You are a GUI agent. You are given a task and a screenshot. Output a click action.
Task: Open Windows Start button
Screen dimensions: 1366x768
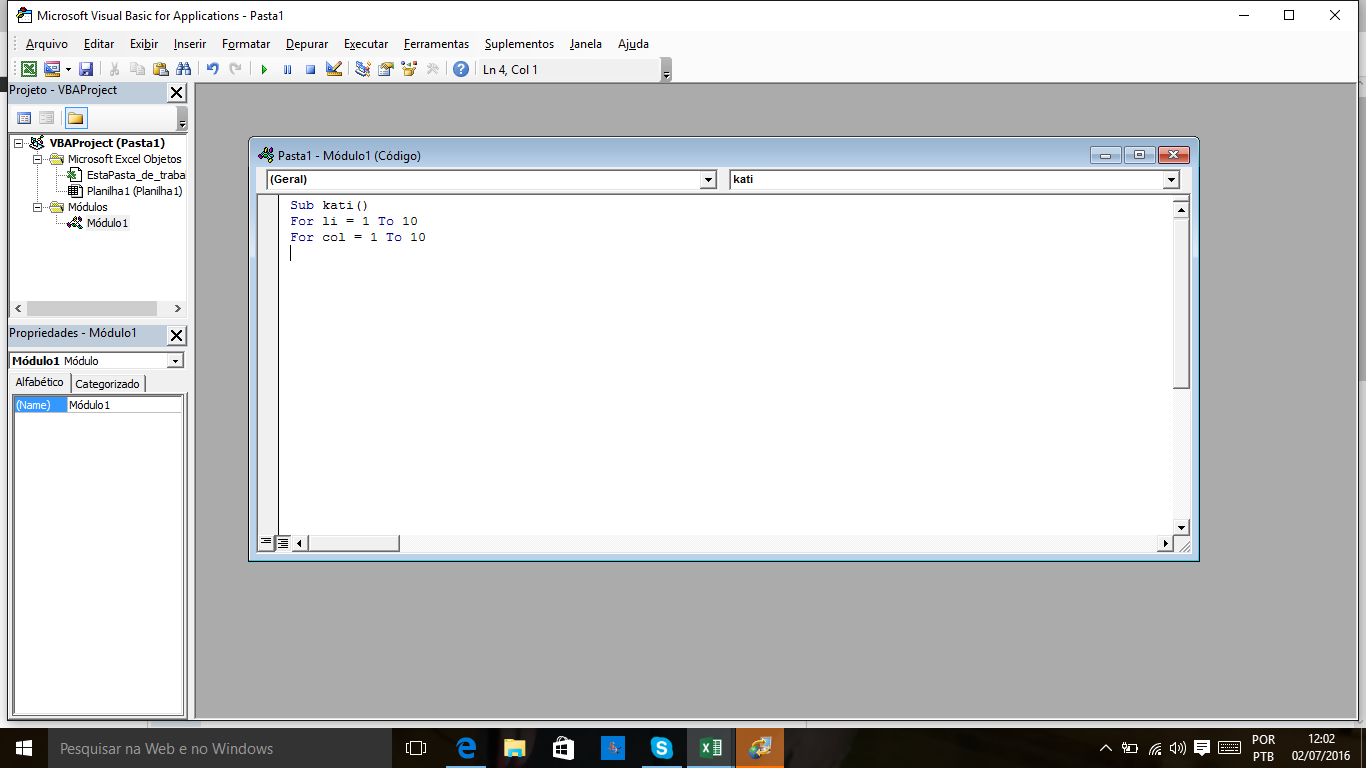24,748
